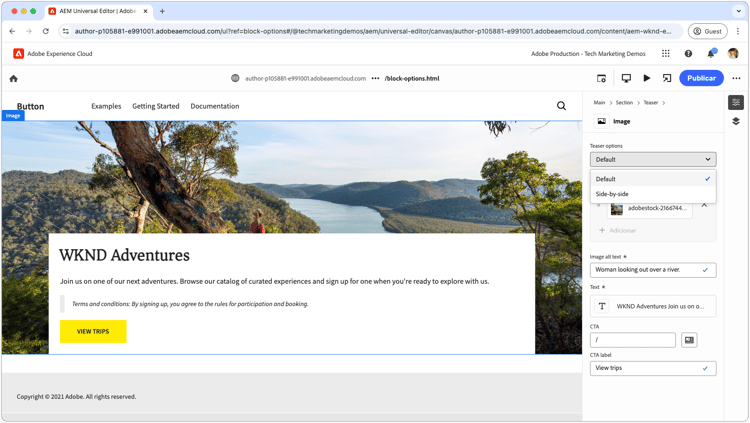Click the Copyright 2021 Adobe footer text
The width and height of the screenshot is (750, 423).
76,397
